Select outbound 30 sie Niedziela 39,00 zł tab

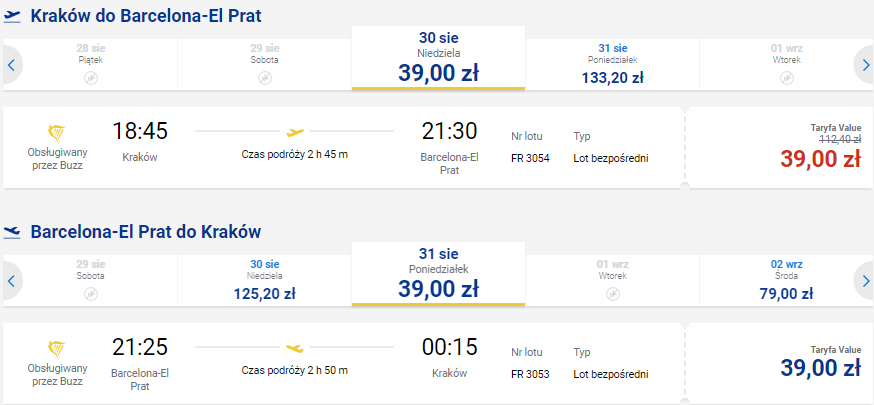click(x=439, y=58)
